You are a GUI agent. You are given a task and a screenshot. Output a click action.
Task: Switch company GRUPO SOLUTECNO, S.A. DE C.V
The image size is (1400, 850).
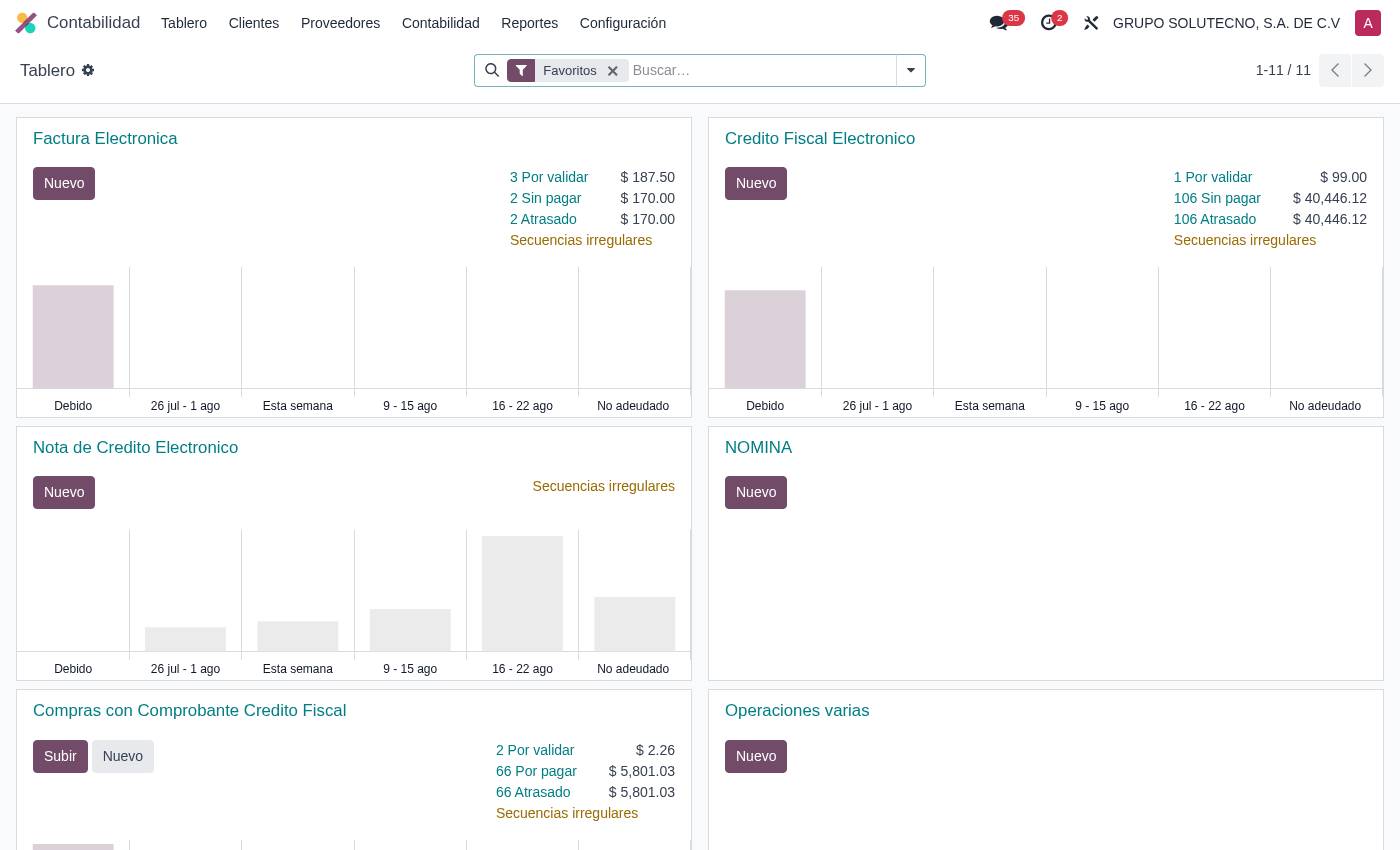point(1226,23)
